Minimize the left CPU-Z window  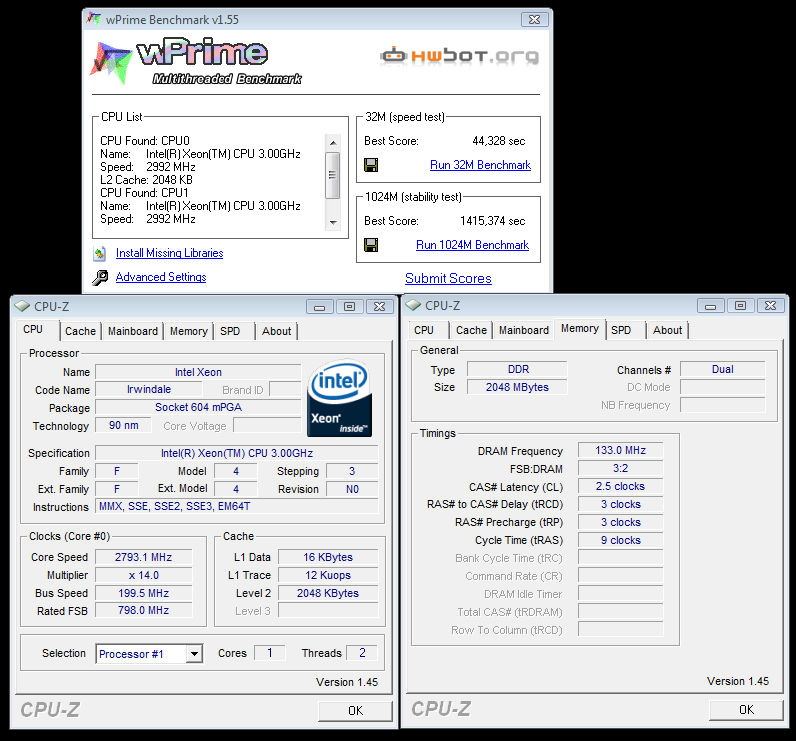319,307
